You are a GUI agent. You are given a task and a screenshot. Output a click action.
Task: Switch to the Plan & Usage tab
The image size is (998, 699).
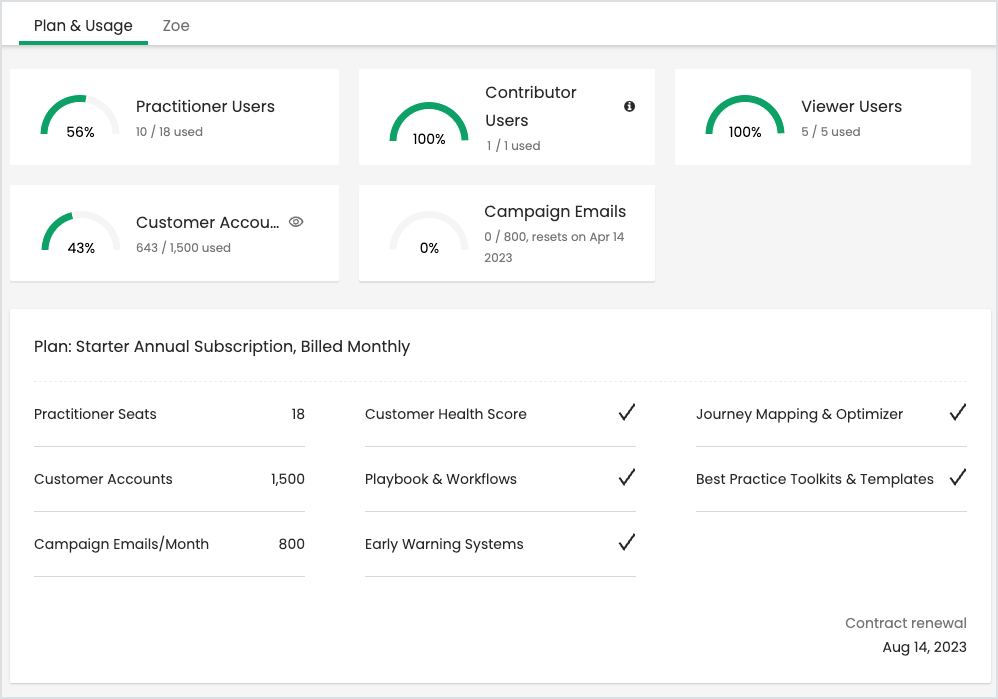83,25
